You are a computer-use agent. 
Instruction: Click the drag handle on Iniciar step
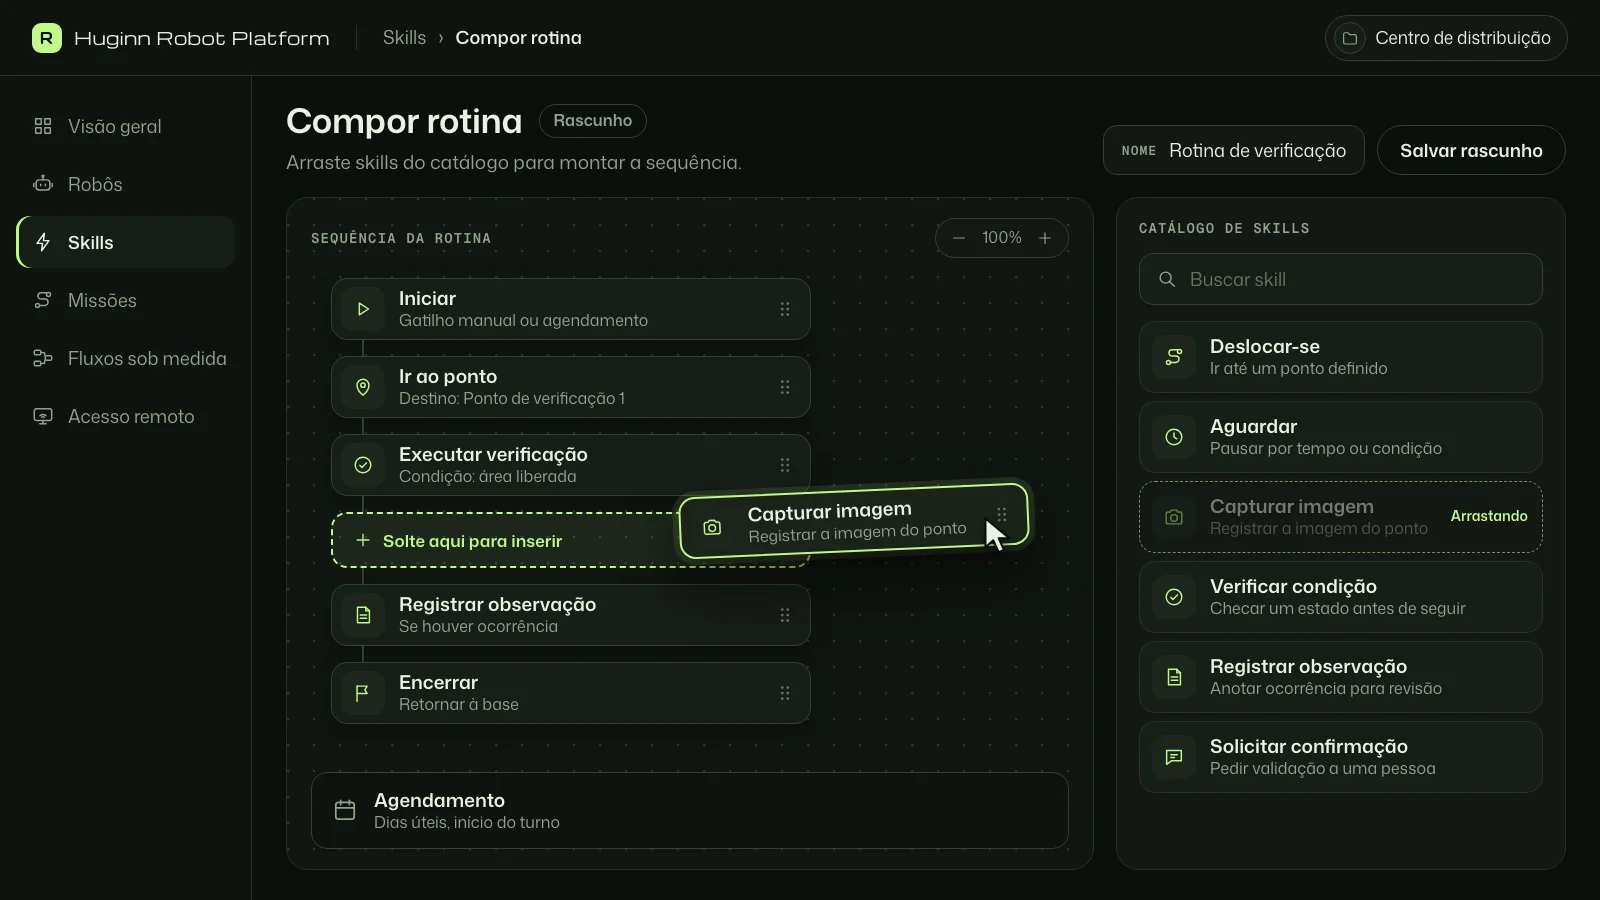[x=785, y=309]
